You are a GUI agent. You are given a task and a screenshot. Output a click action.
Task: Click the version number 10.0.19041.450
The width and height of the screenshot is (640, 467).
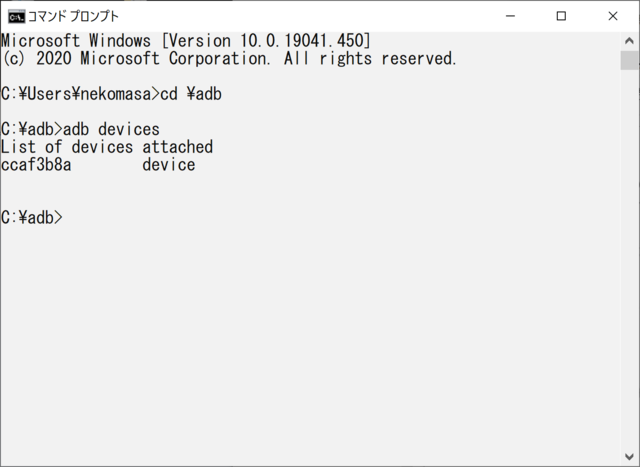(x=301, y=41)
